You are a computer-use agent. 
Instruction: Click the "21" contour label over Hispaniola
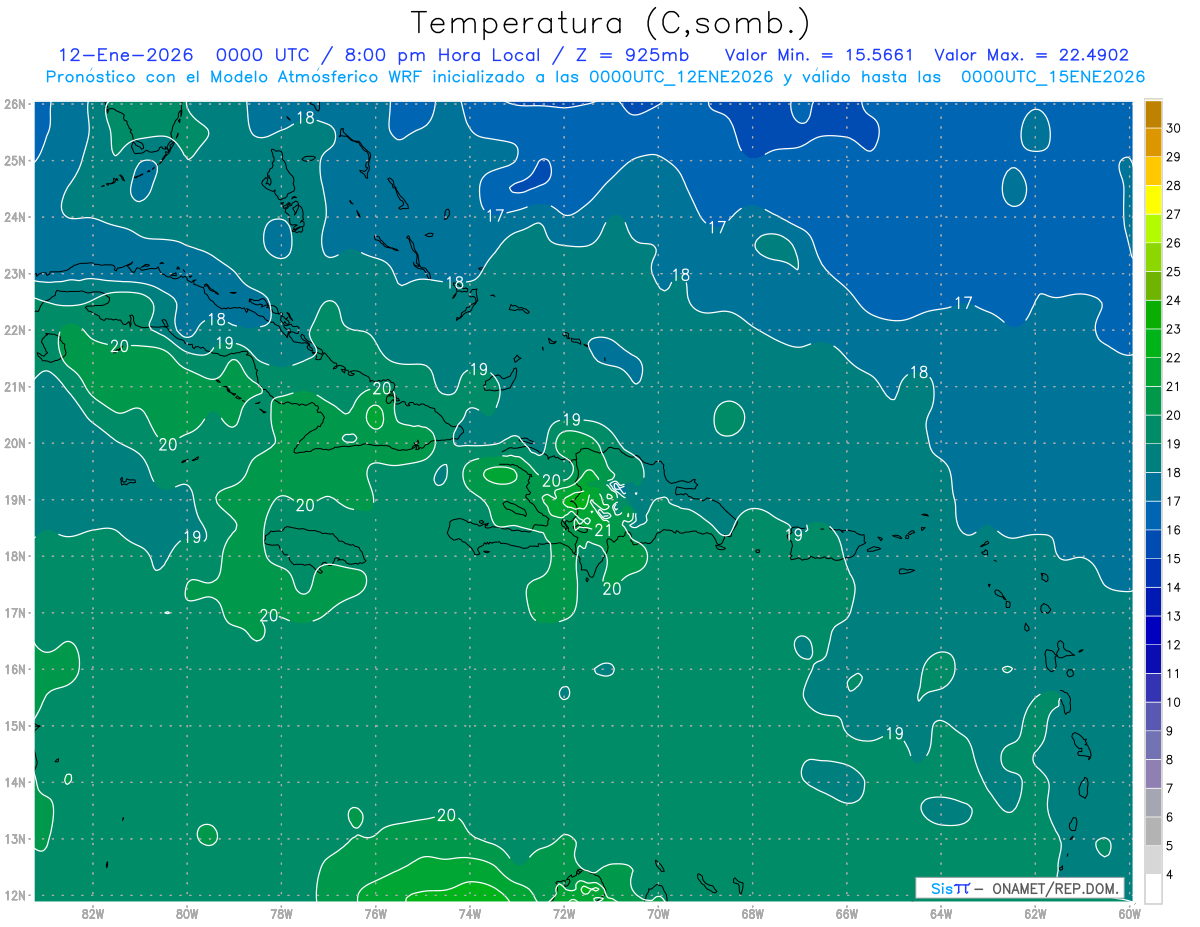click(603, 530)
